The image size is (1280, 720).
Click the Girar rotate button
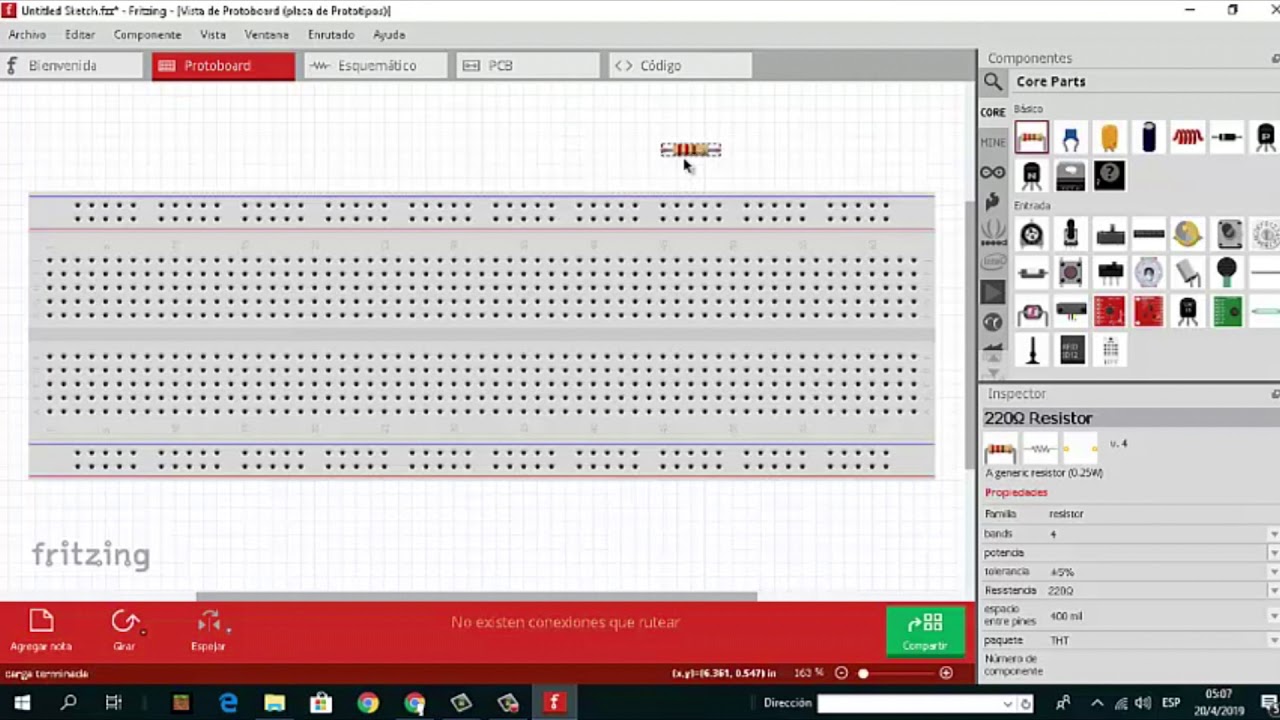click(x=125, y=630)
